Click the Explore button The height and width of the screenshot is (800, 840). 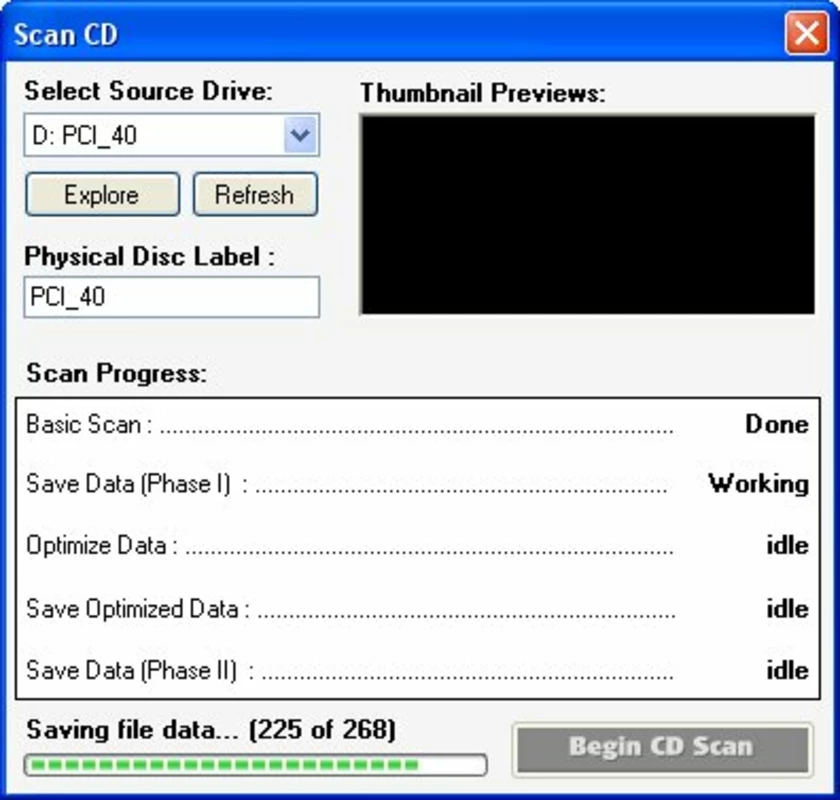(x=102, y=194)
